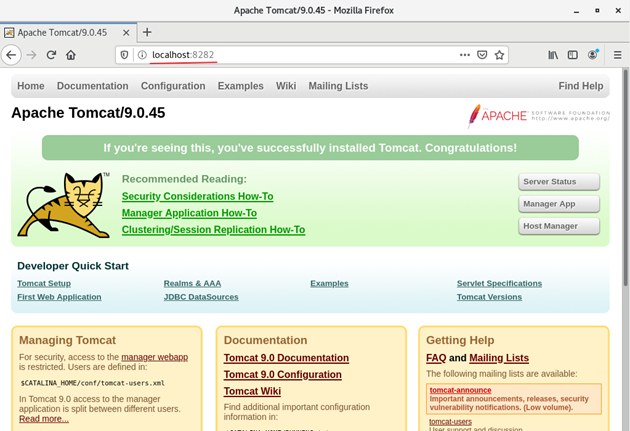Open the browser home page icon
Screen dimensions: 630x431
tap(71, 55)
